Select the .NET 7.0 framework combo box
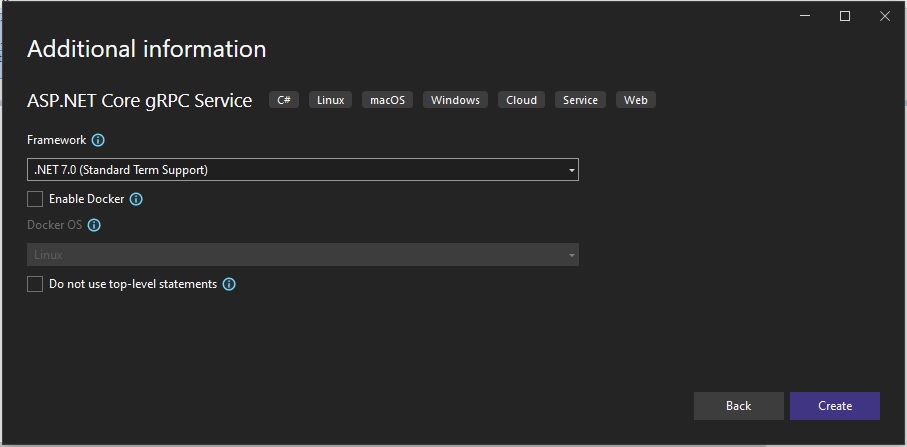 [x=303, y=169]
